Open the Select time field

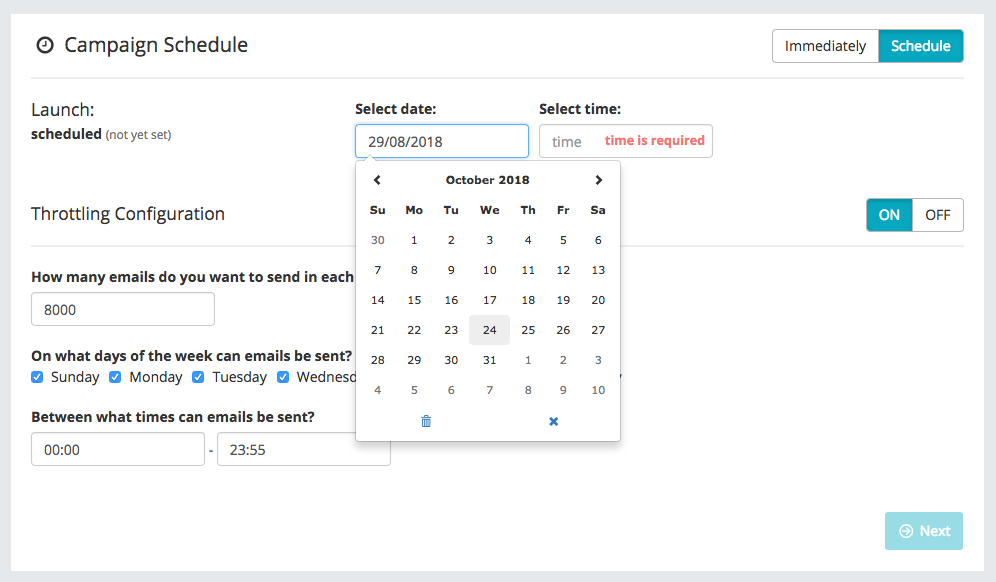coord(626,141)
